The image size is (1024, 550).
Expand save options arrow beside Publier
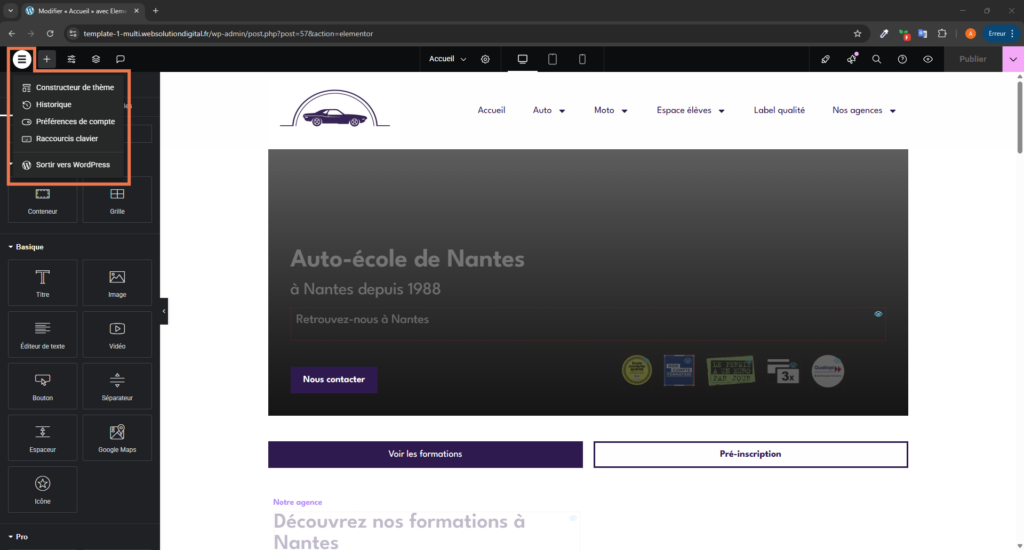click(x=1013, y=59)
